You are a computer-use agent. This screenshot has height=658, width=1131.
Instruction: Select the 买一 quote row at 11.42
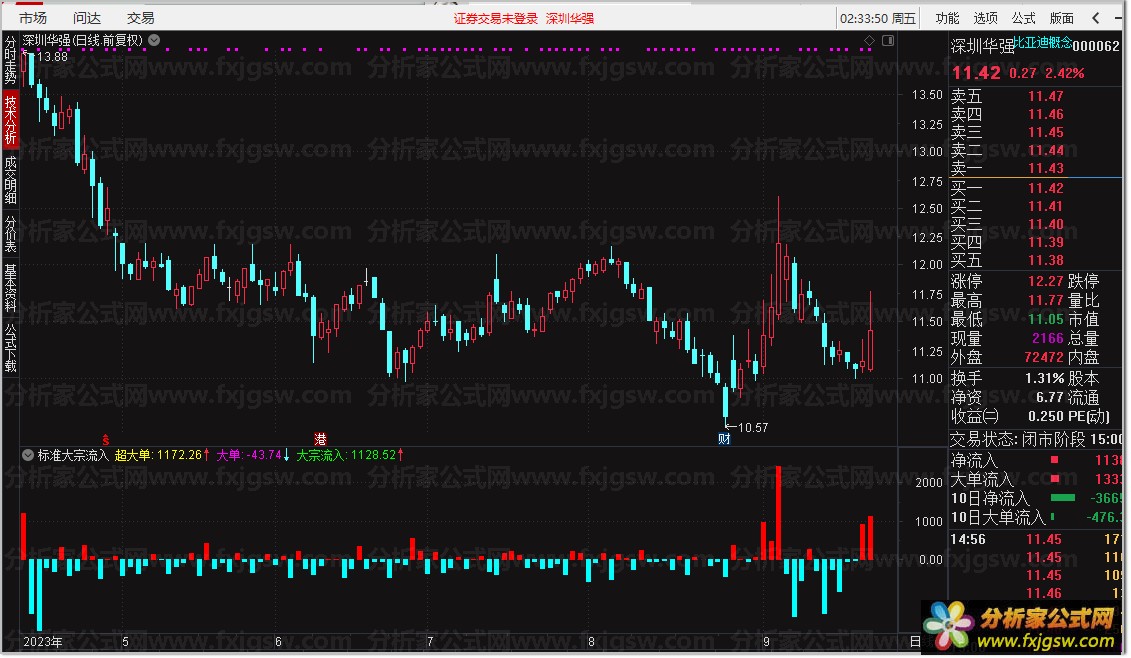click(x=1035, y=188)
